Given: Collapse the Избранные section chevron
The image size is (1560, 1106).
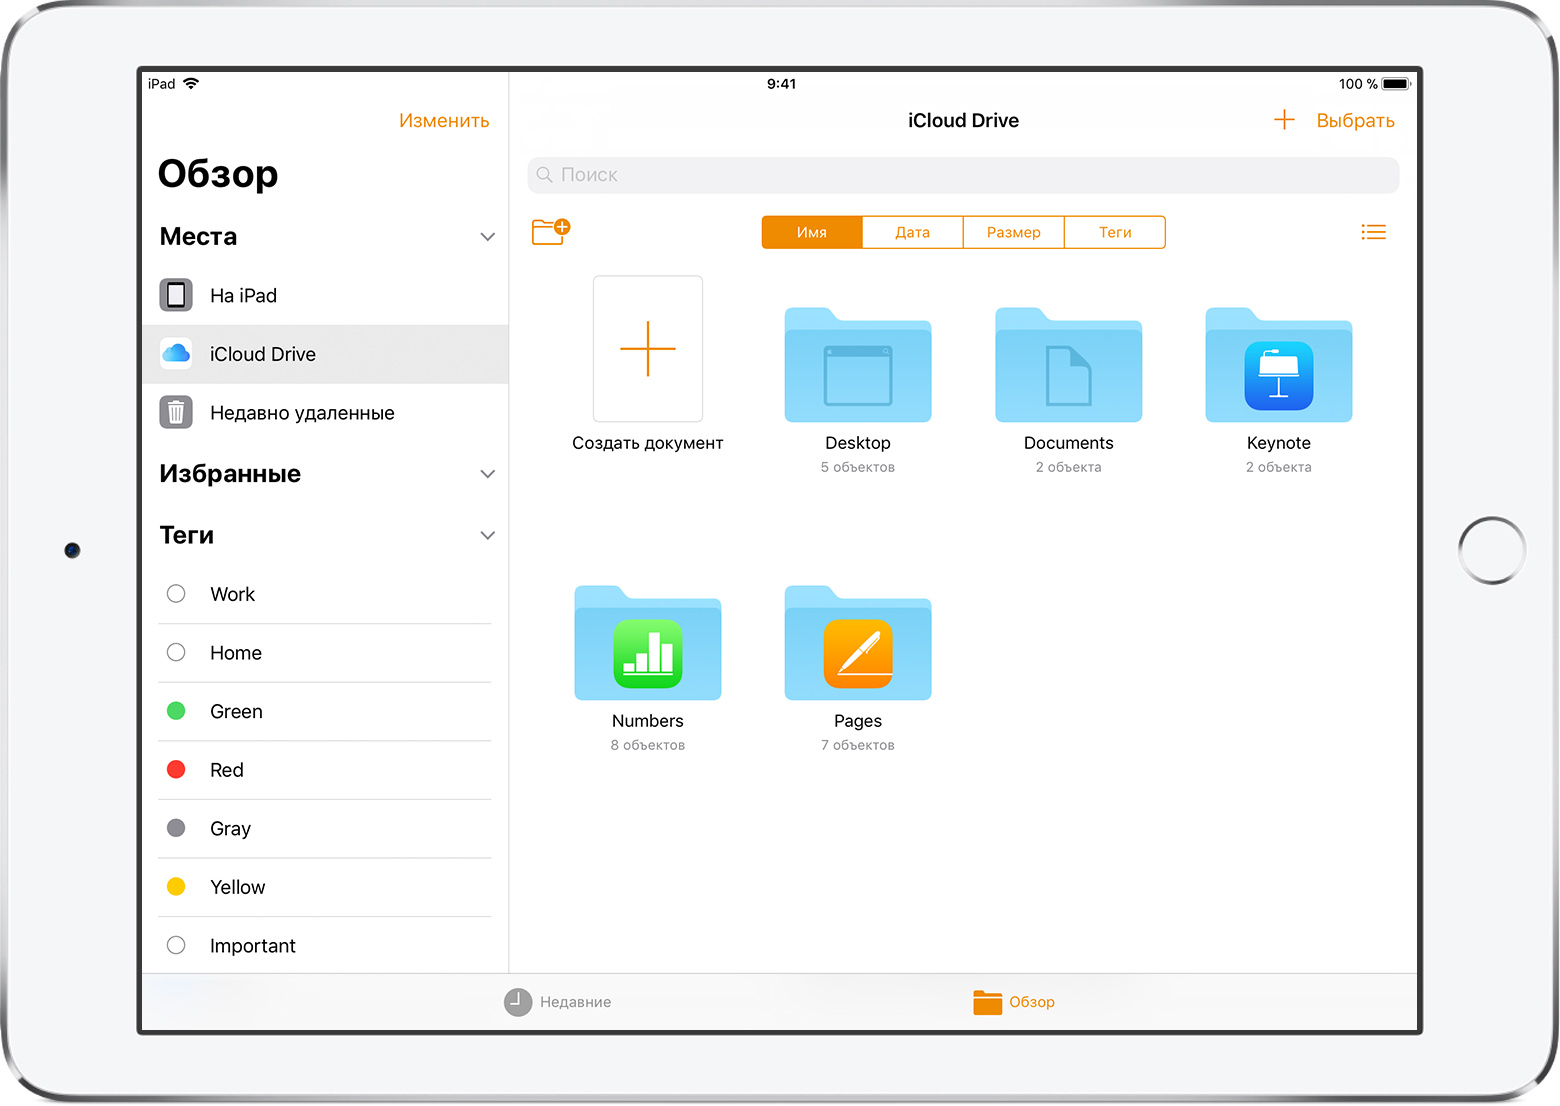Looking at the screenshot, I should tap(488, 474).
